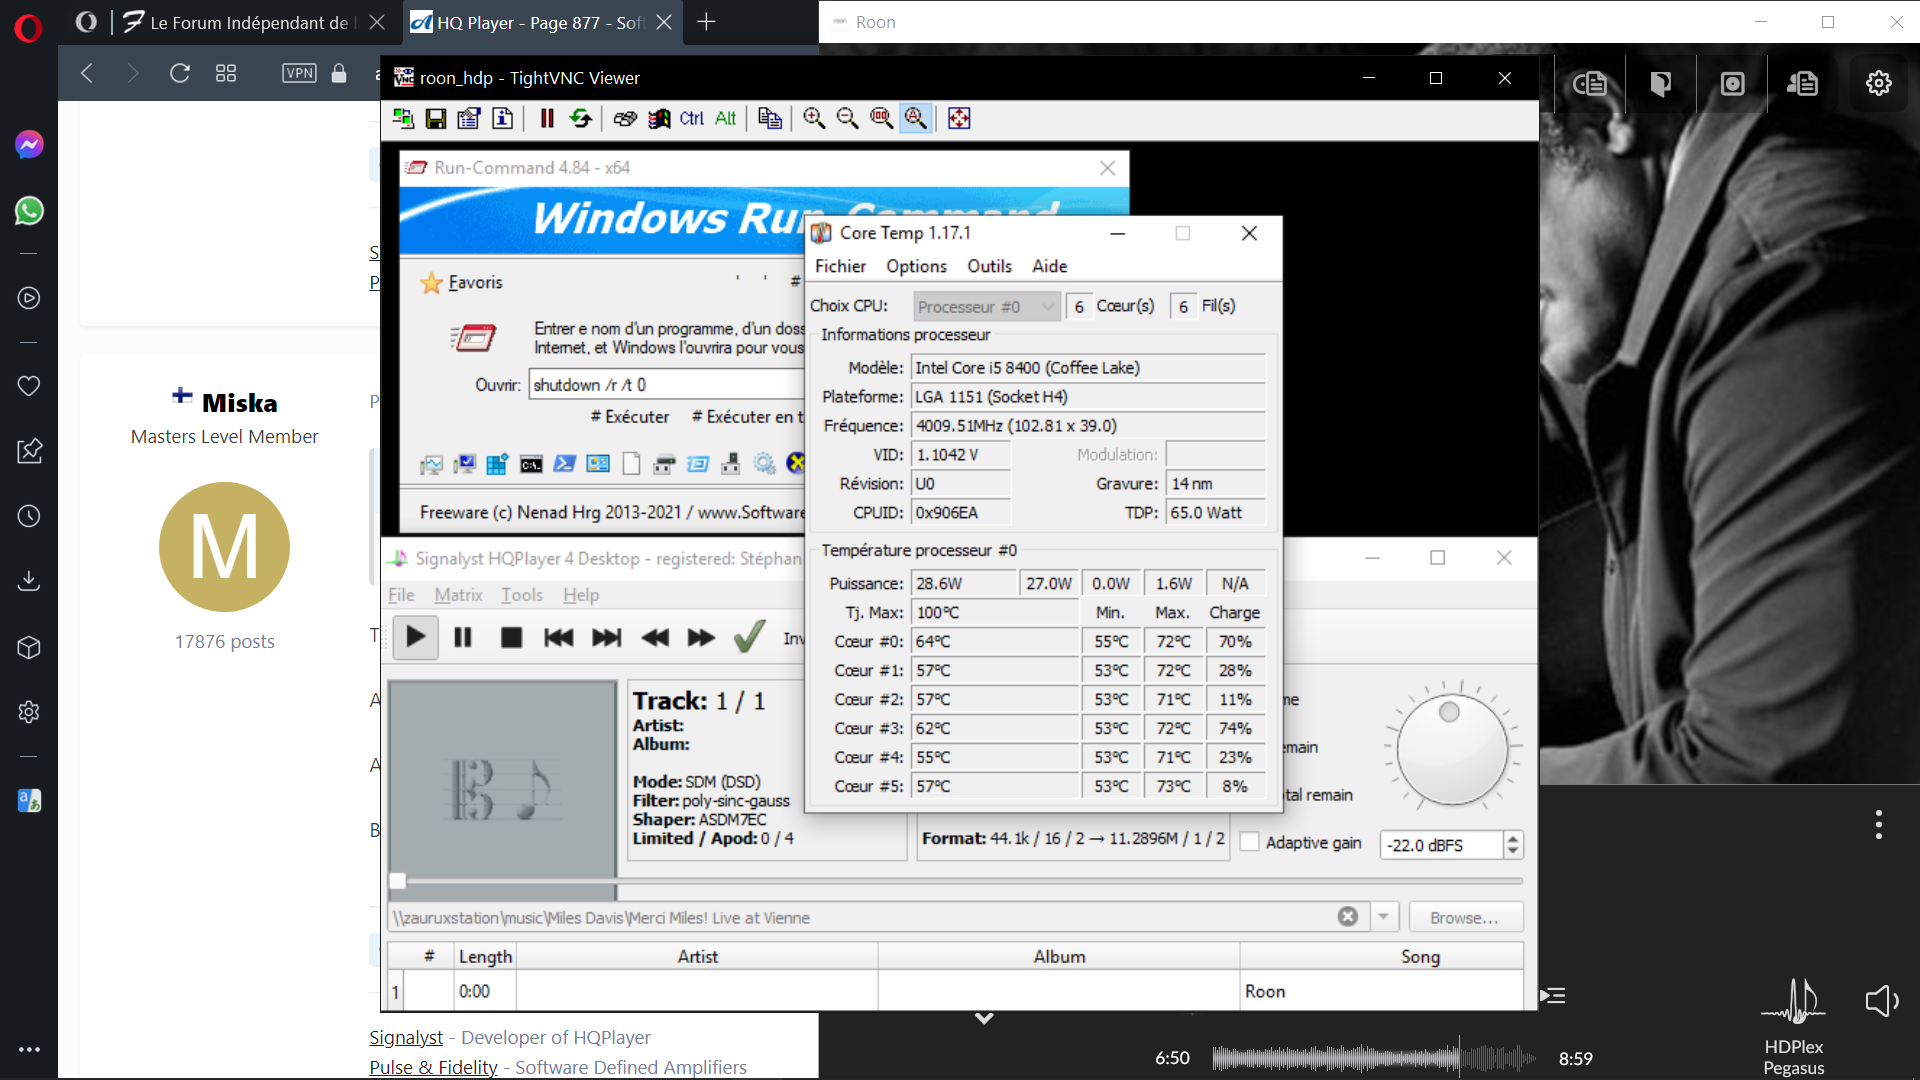Start playback in HQPlayer

click(415, 637)
